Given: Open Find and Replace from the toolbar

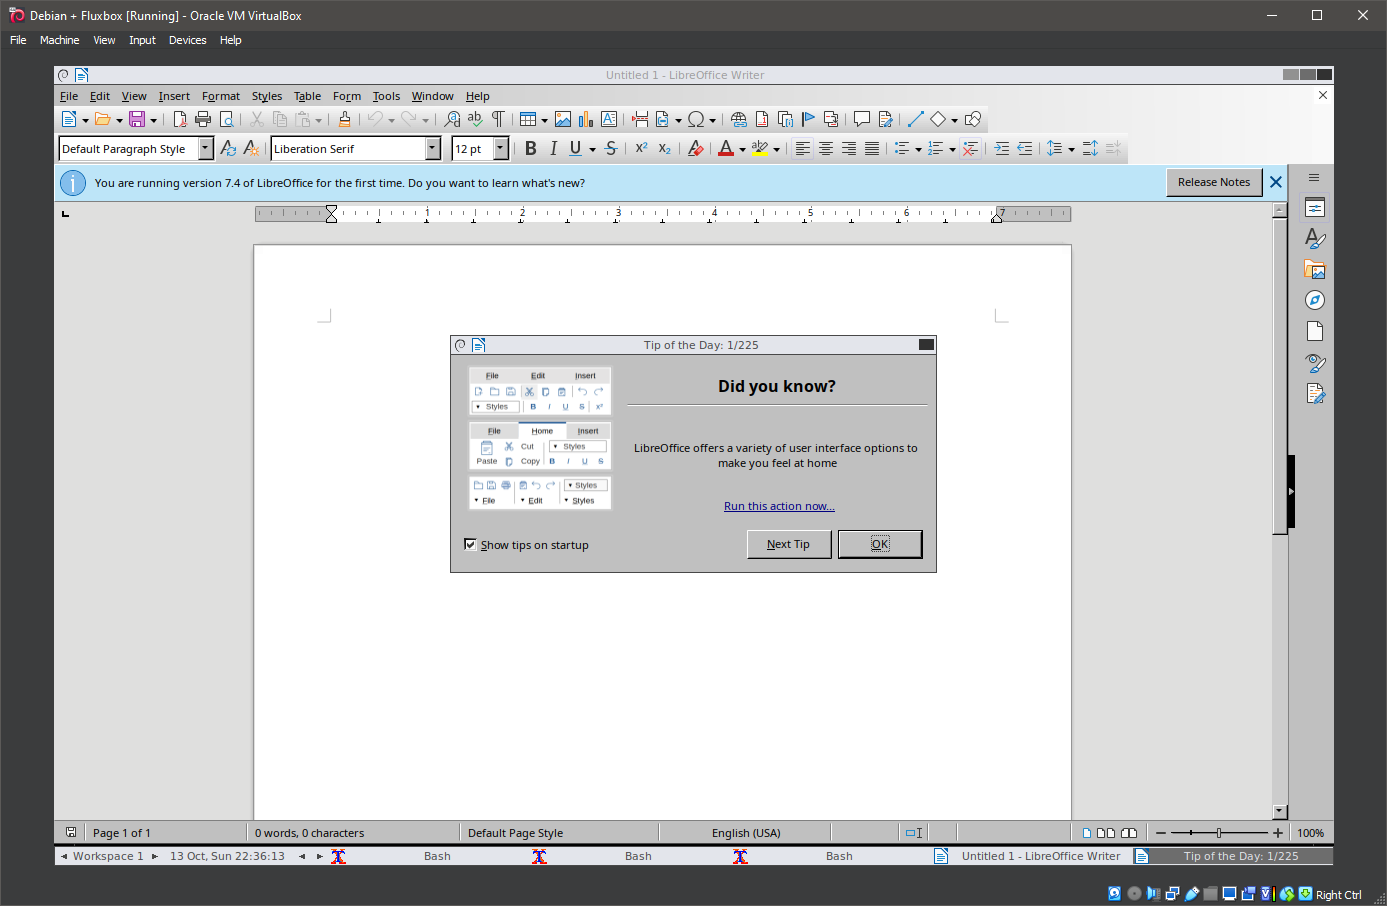Looking at the screenshot, I should [452, 120].
